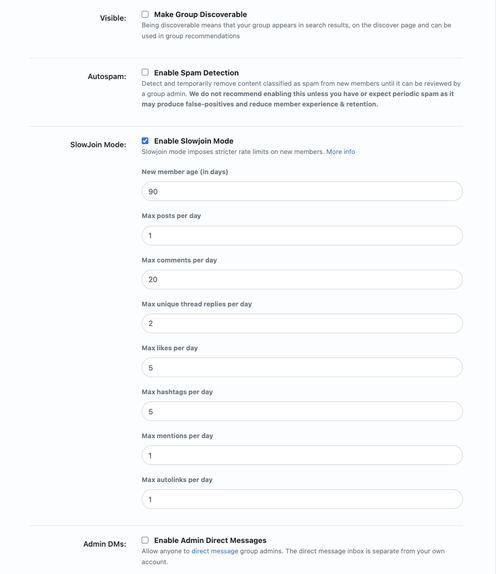
Task: Uncheck Enable Slowjoin Mode checkbox
Action: [145, 141]
